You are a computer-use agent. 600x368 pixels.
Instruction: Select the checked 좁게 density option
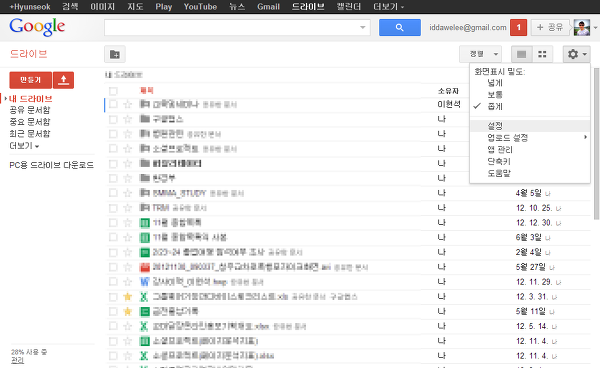coord(495,107)
